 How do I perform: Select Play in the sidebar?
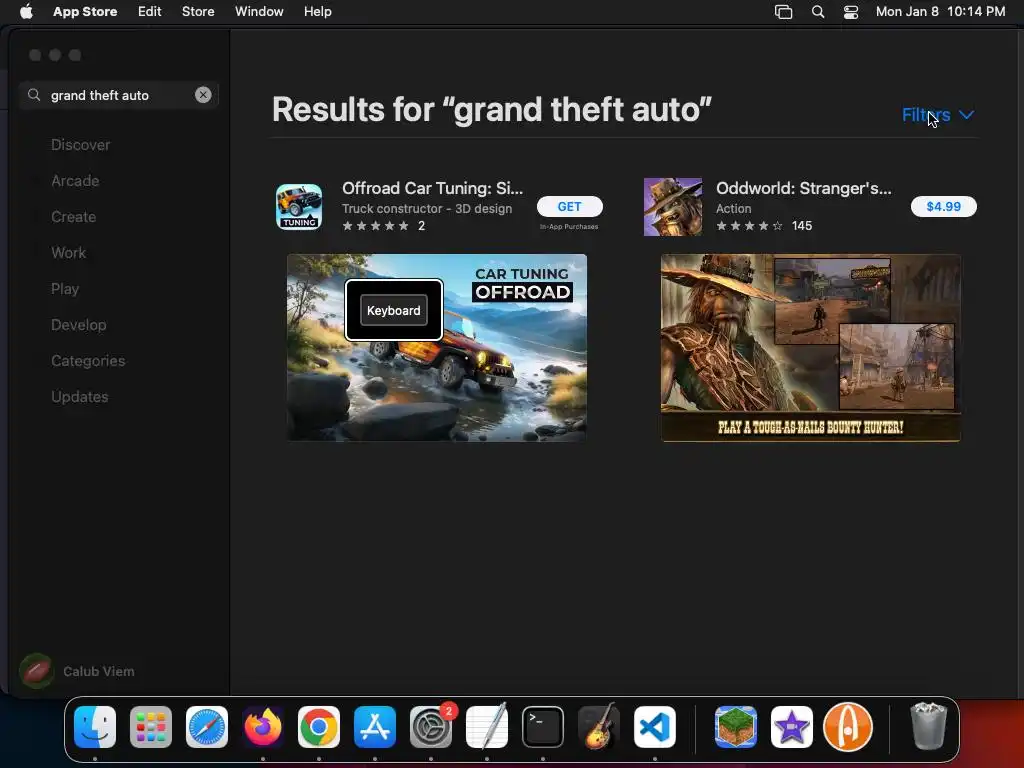tap(65, 289)
